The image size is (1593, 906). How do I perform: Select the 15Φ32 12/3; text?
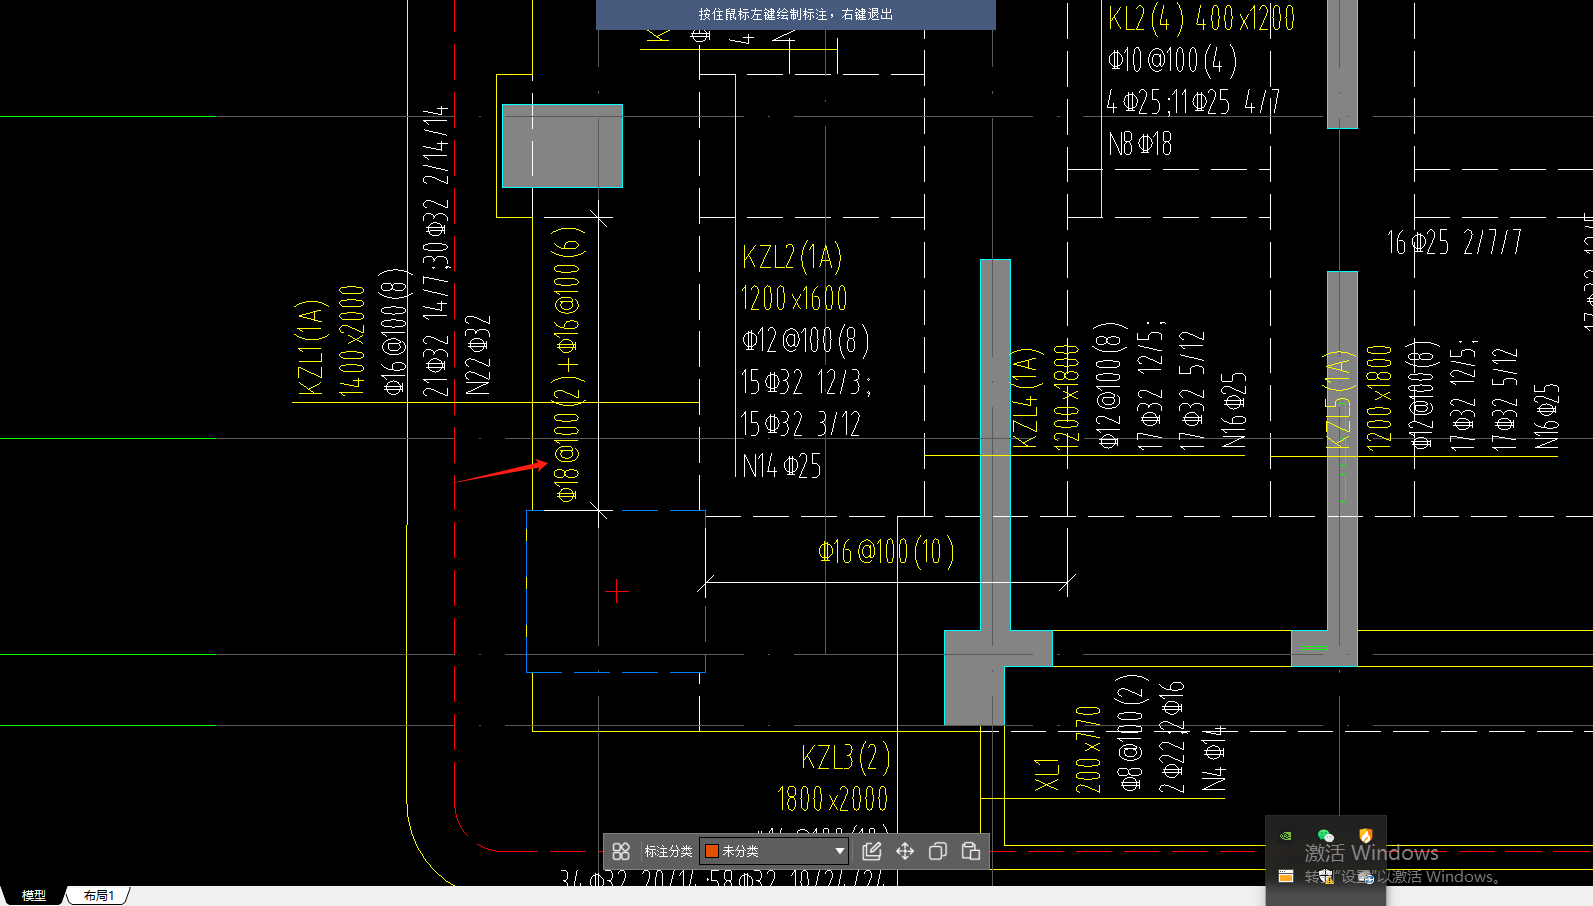806,383
